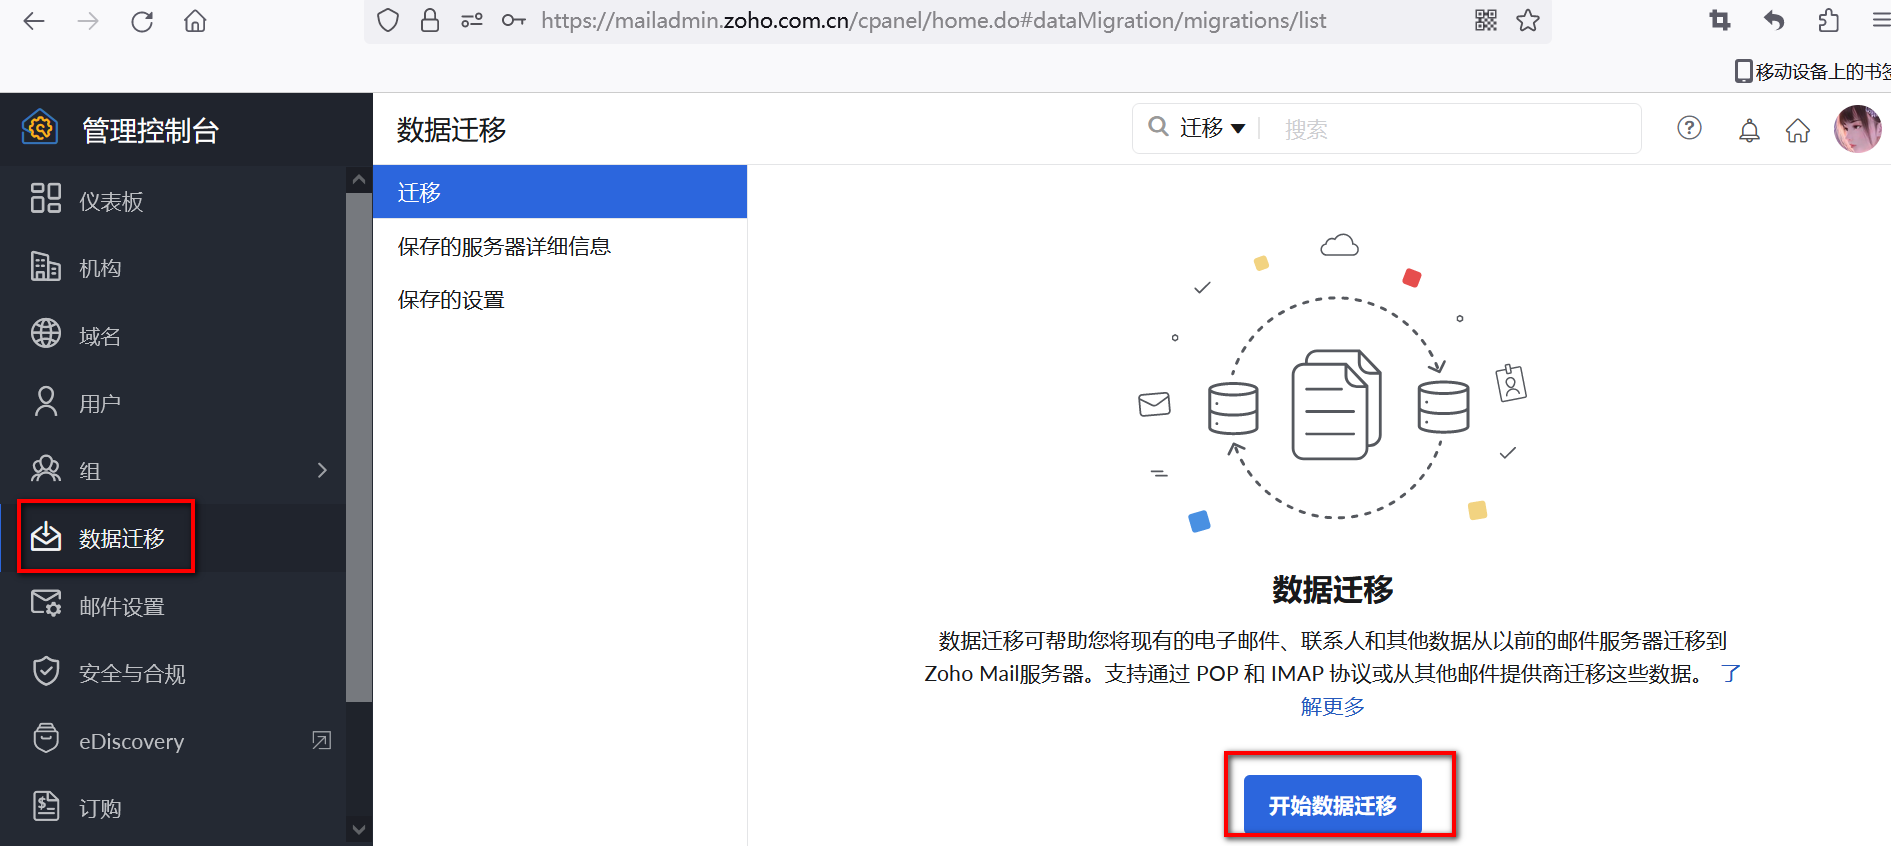Image resolution: width=1891 pixels, height=846 pixels.
Task: Expand the 组 submenu chevron
Action: coord(322,470)
